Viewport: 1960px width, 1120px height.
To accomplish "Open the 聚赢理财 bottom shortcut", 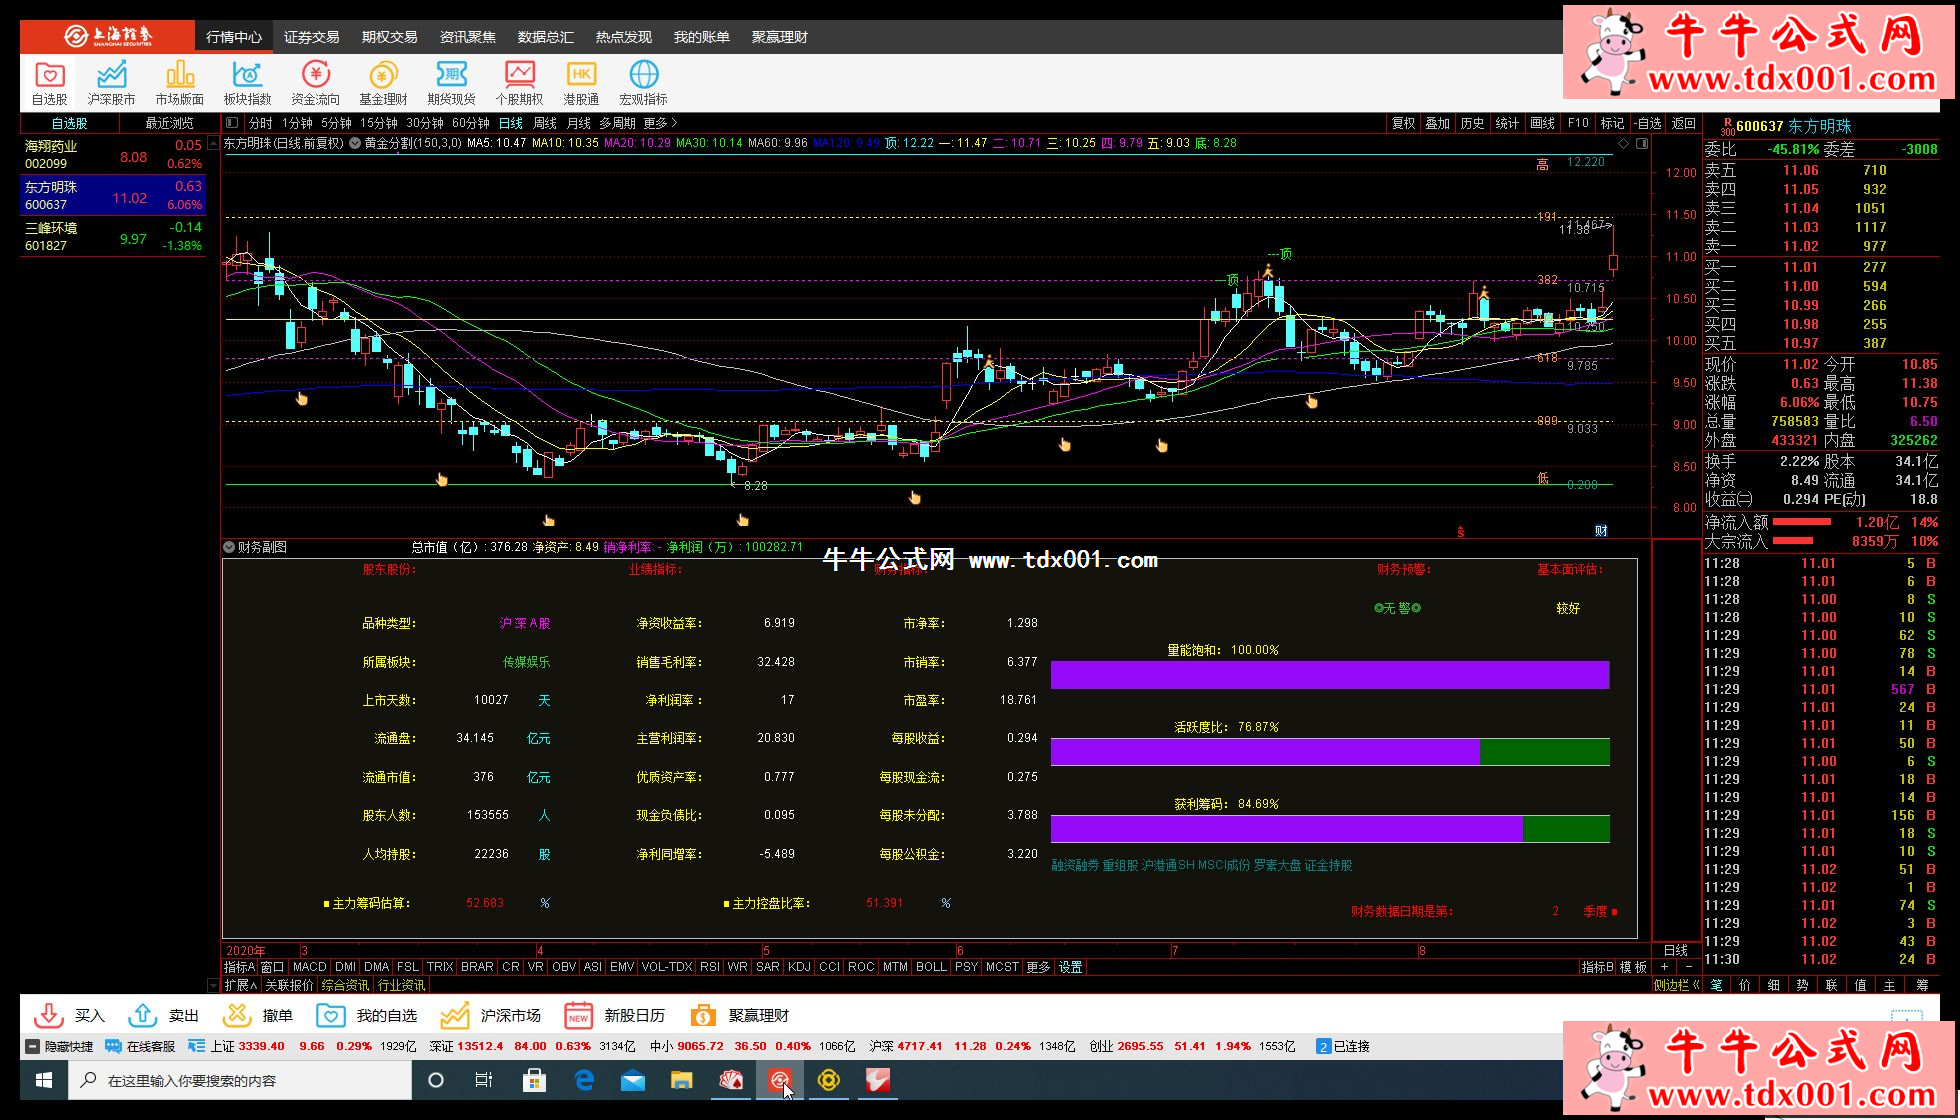I will click(x=738, y=1015).
